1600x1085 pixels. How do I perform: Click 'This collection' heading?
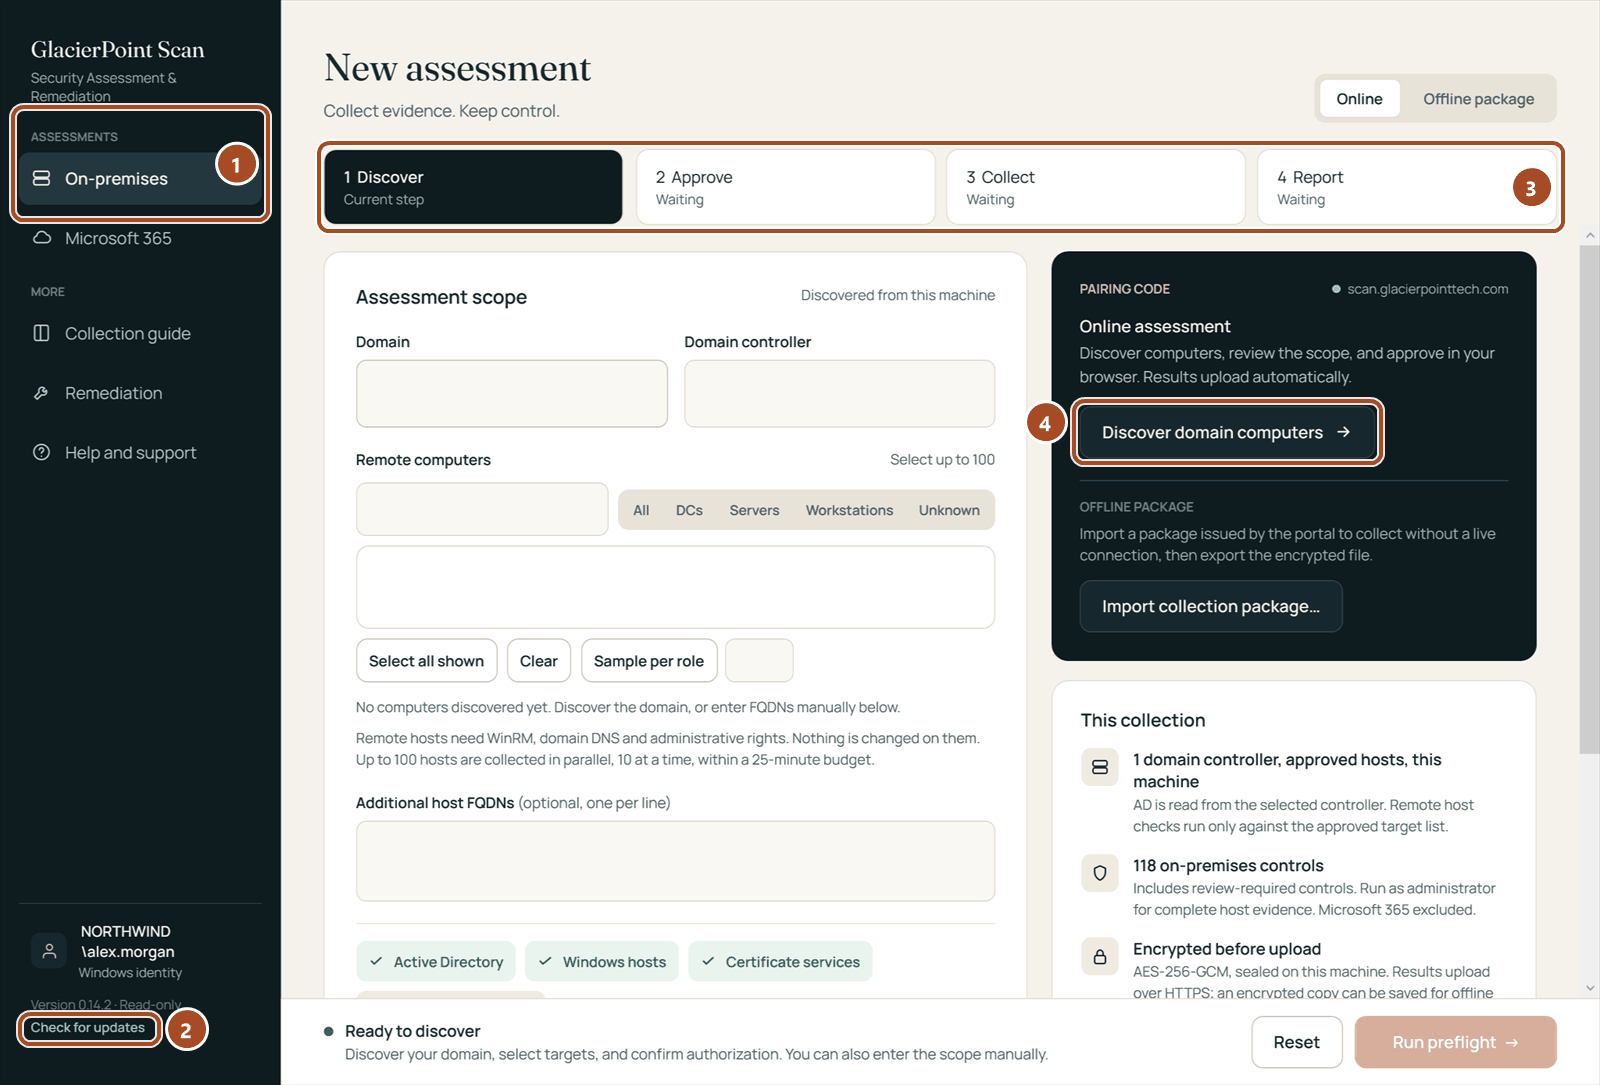[1143, 720]
